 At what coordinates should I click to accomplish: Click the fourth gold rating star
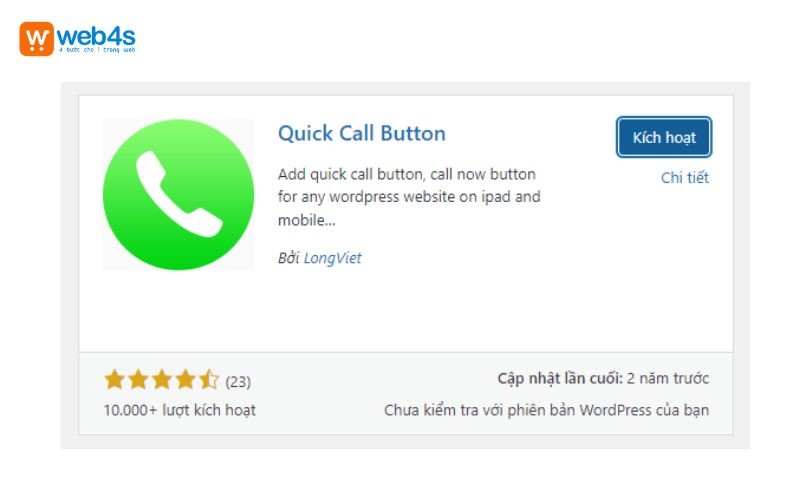(185, 380)
